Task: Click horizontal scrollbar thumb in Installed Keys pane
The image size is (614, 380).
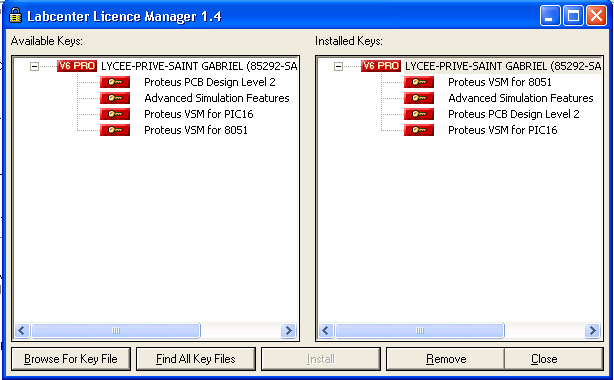Action: click(419, 331)
